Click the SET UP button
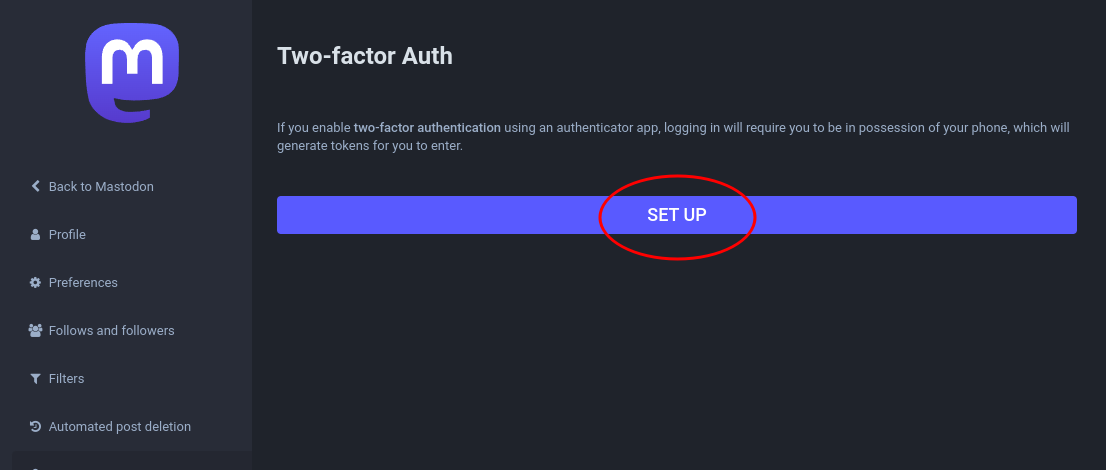The image size is (1106, 470). click(x=676, y=215)
